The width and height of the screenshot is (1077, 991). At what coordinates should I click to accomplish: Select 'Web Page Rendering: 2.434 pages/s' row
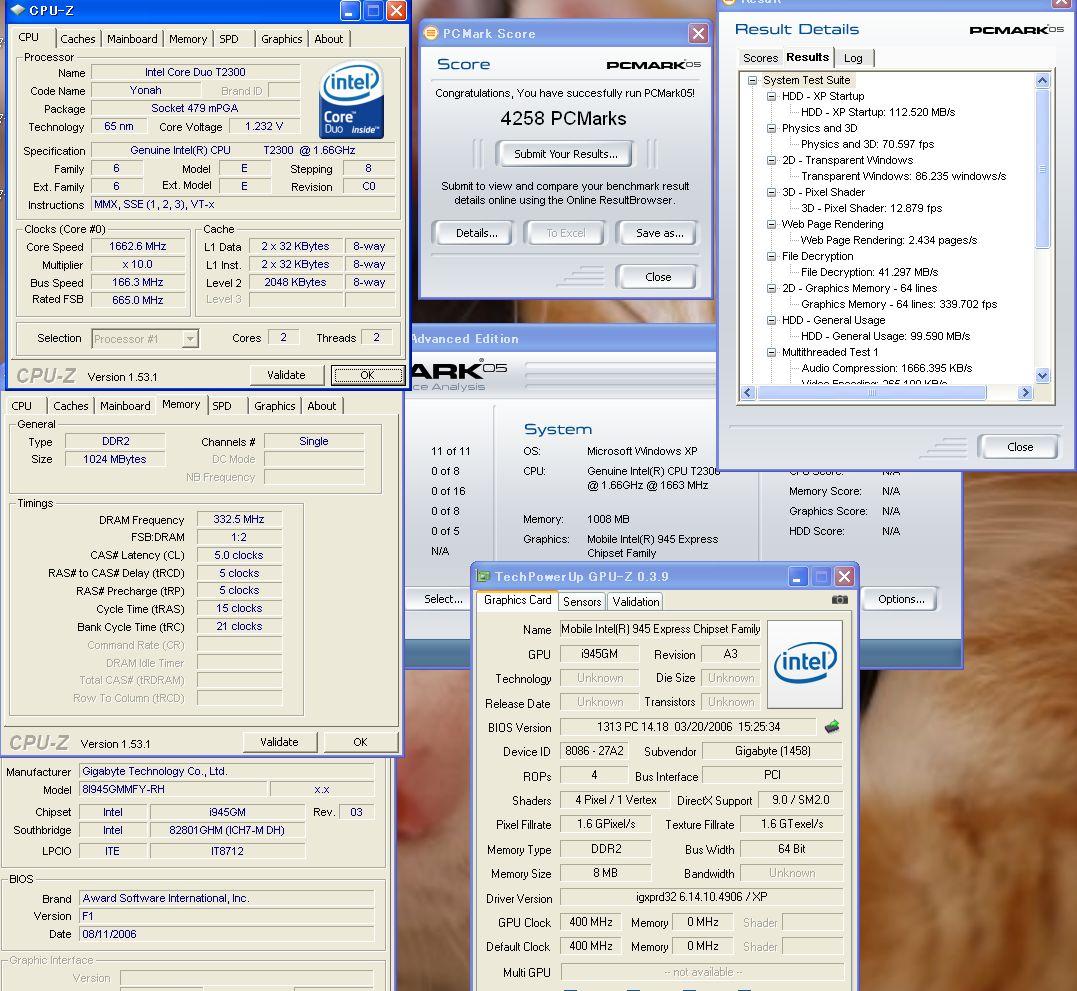(889, 240)
